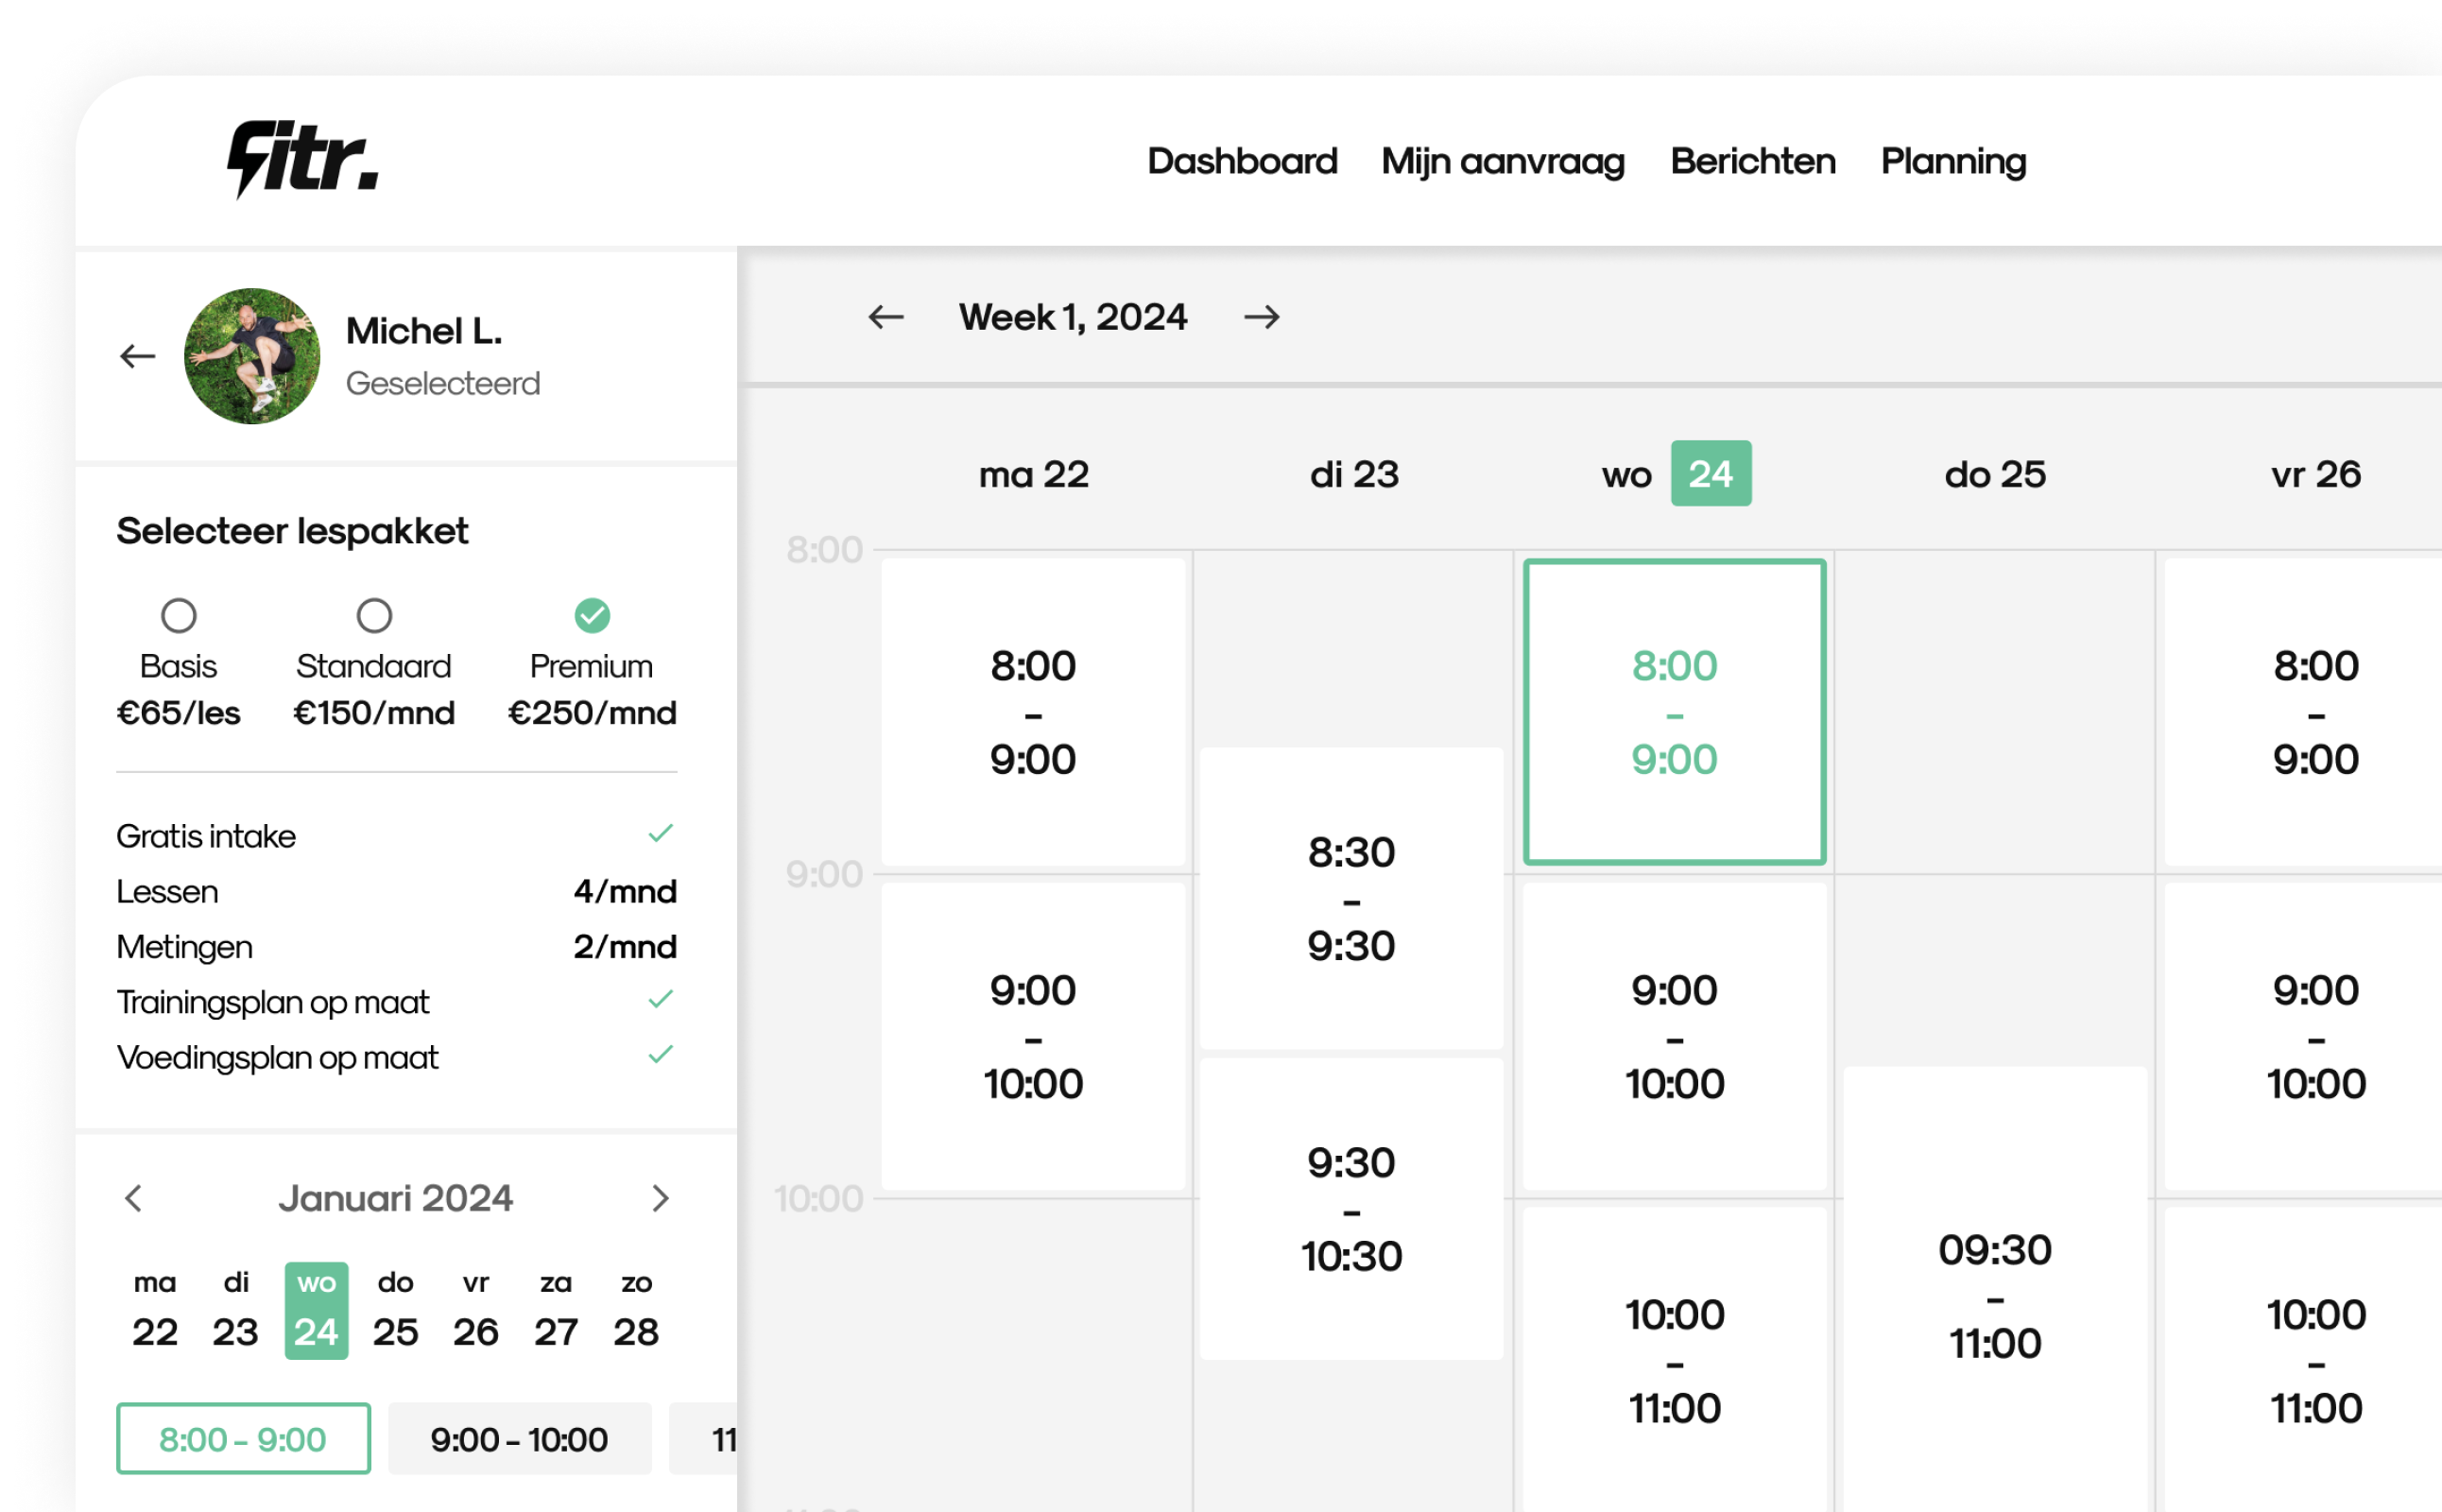Click the €150/mnd Standaard price
Image resolution: width=2442 pixels, height=1512 pixels.
click(x=374, y=713)
